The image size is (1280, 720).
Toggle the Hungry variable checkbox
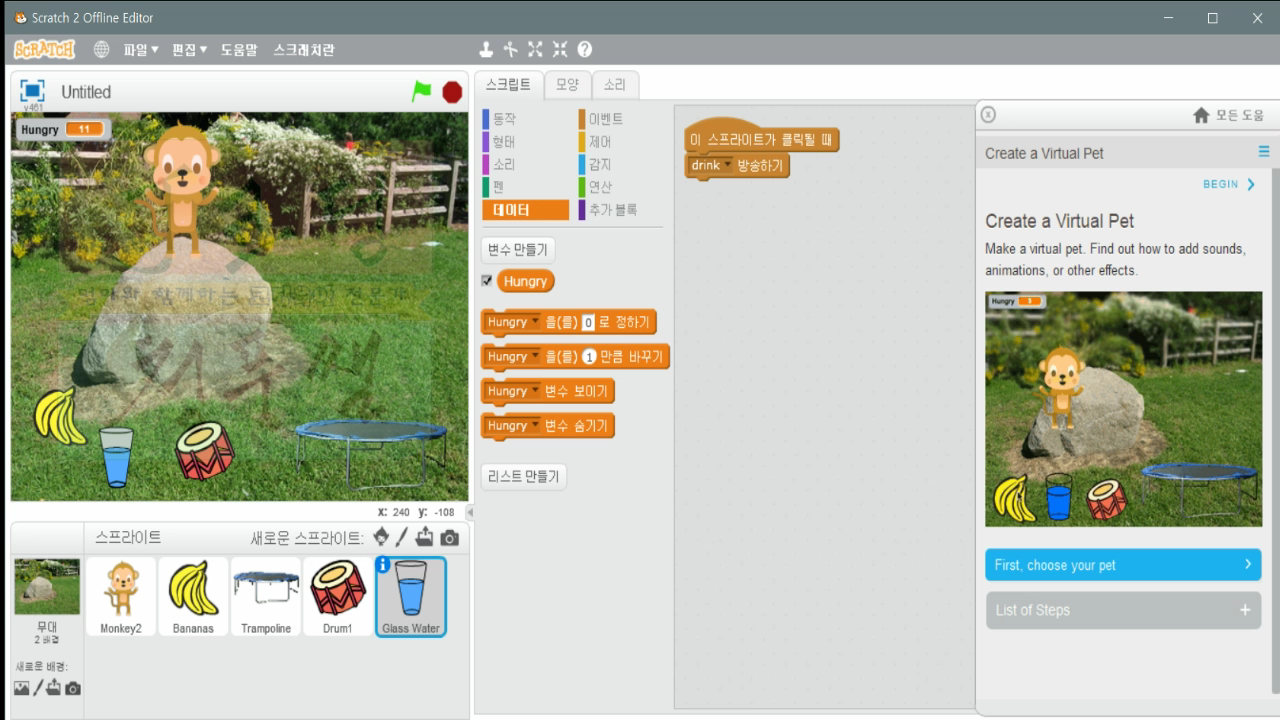(487, 281)
